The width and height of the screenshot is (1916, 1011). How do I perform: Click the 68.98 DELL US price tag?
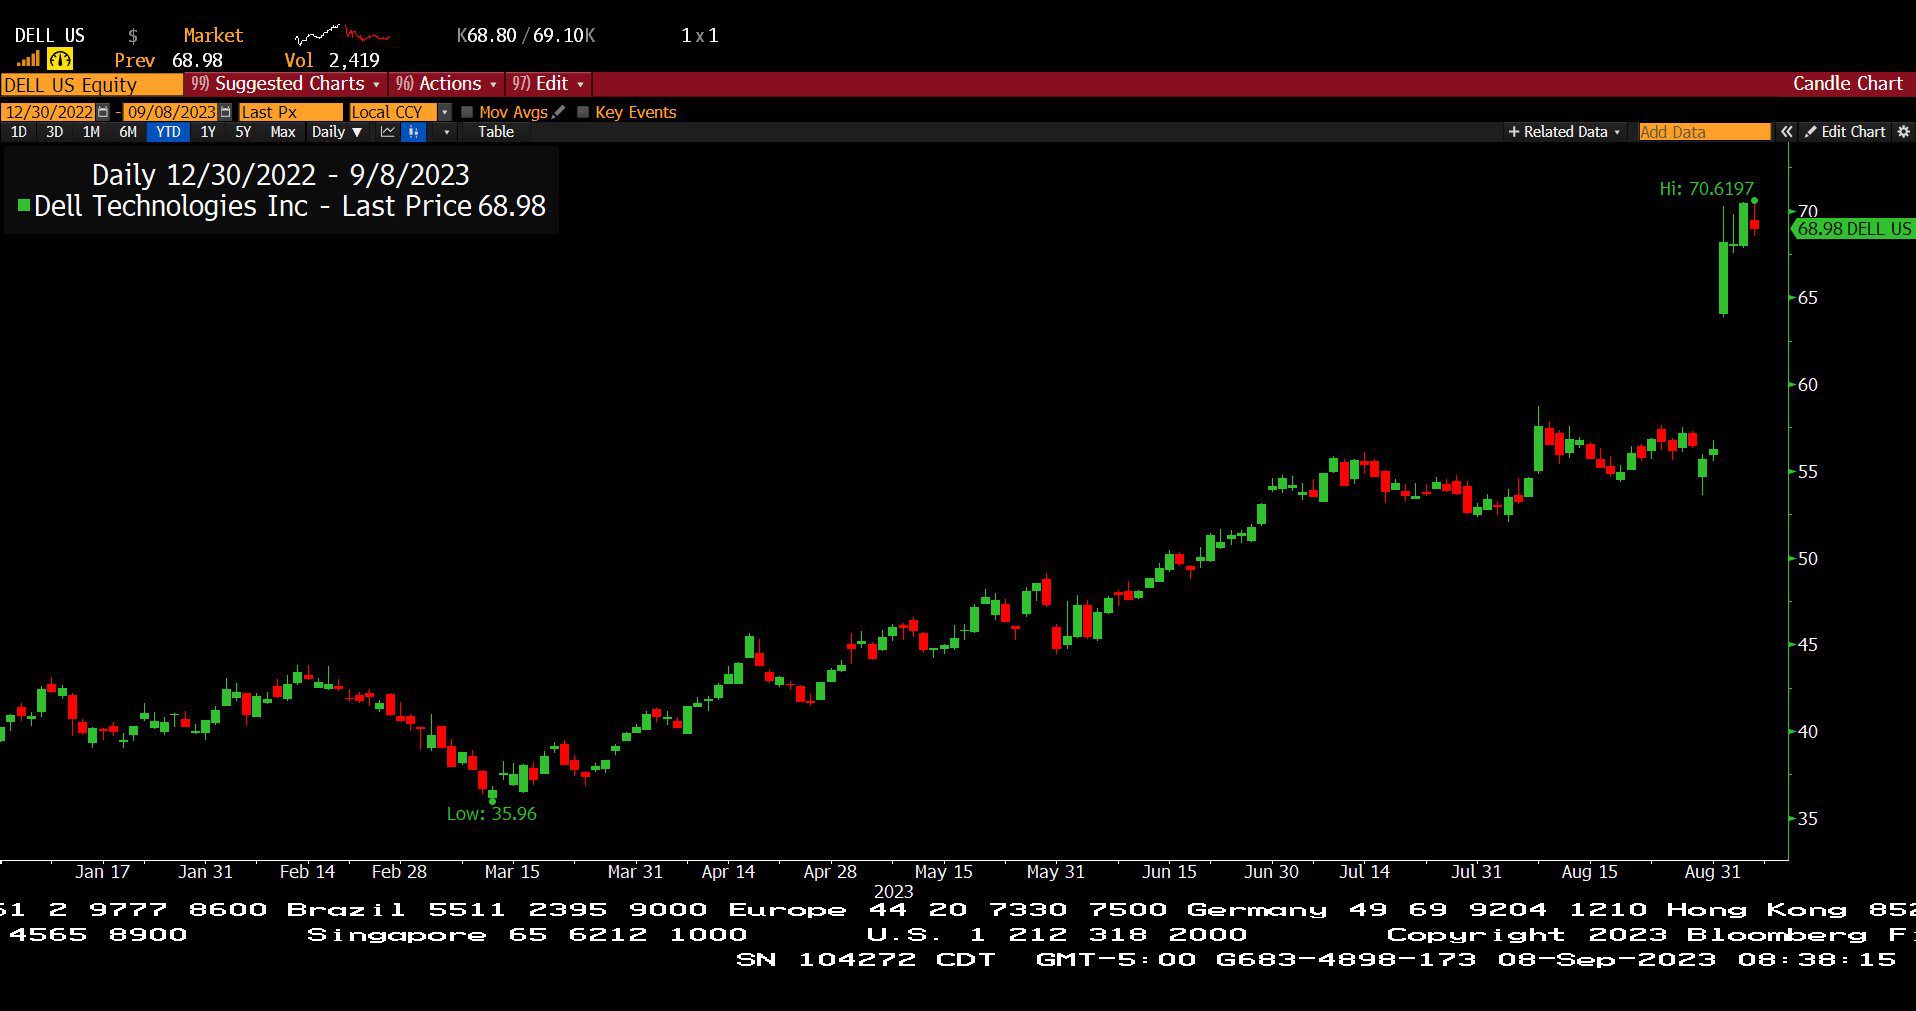coord(1853,229)
